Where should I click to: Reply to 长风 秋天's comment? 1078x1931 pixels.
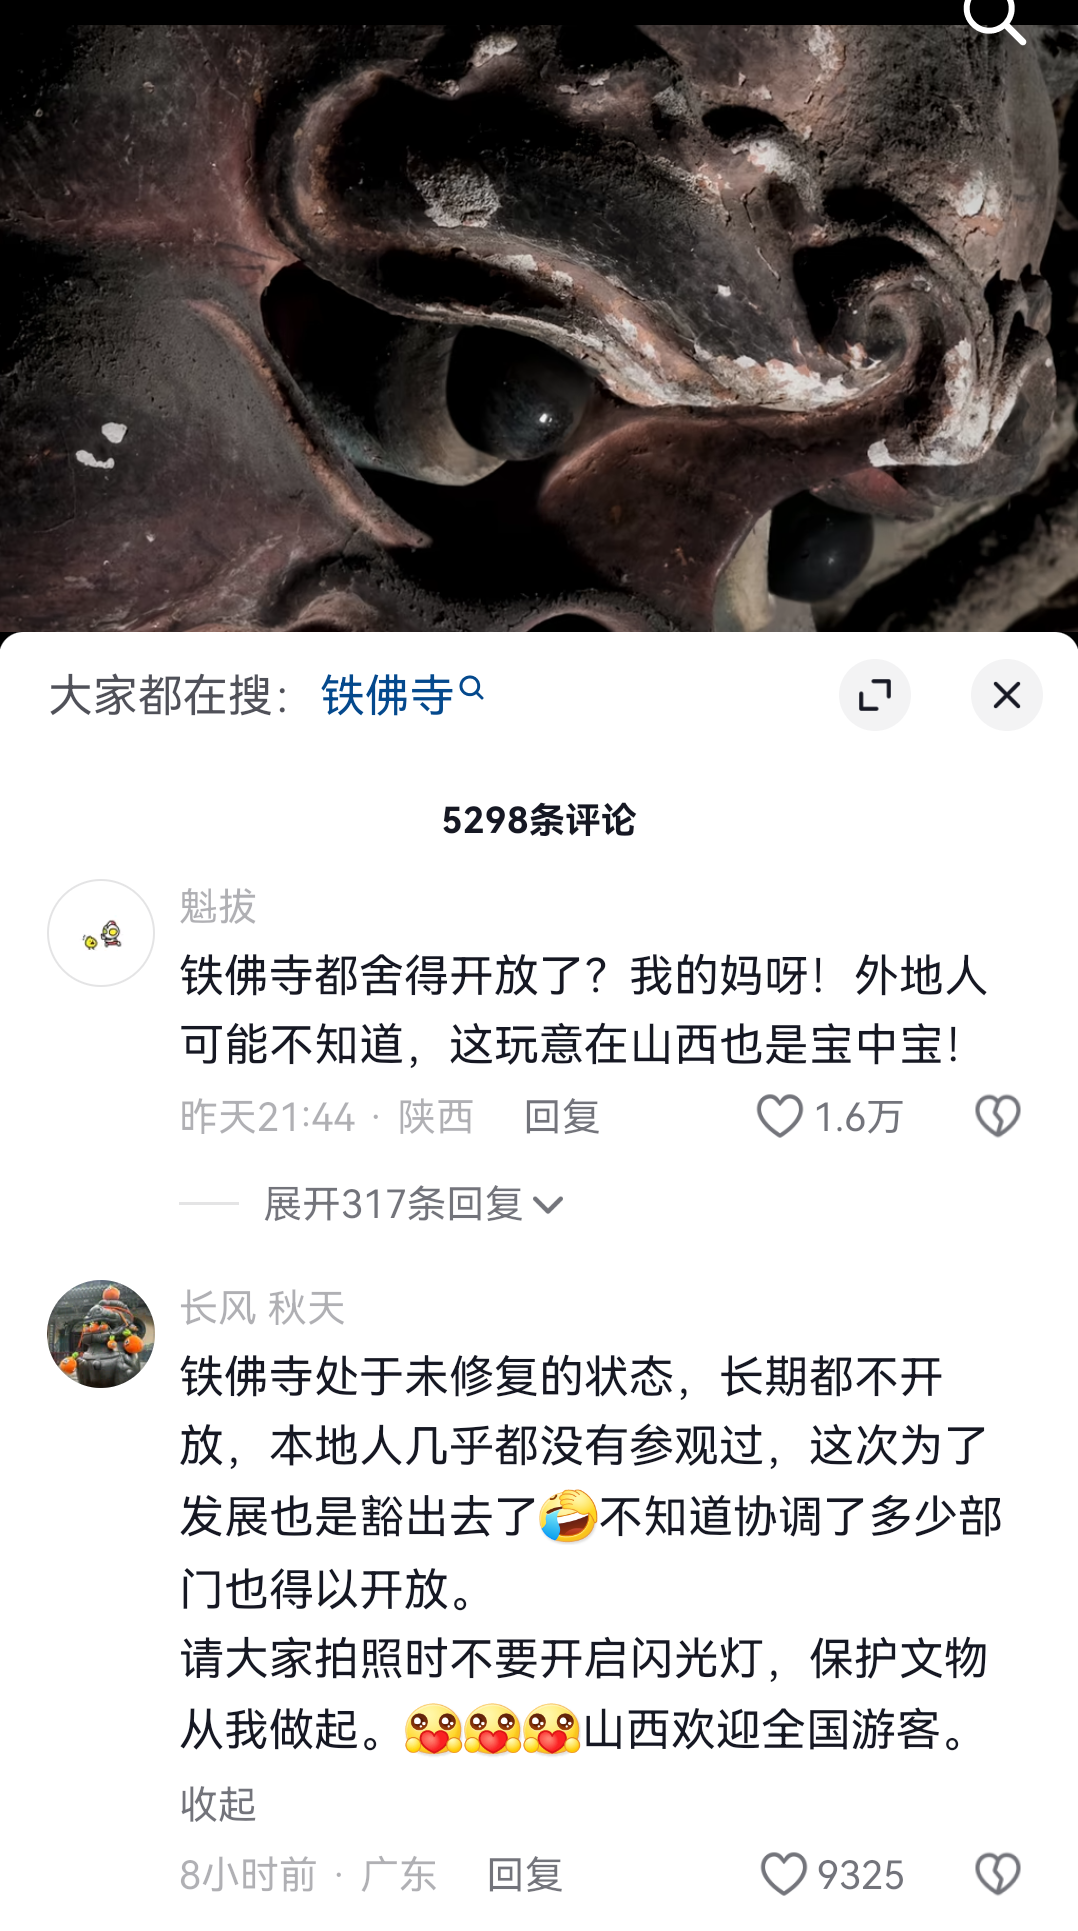(525, 1874)
